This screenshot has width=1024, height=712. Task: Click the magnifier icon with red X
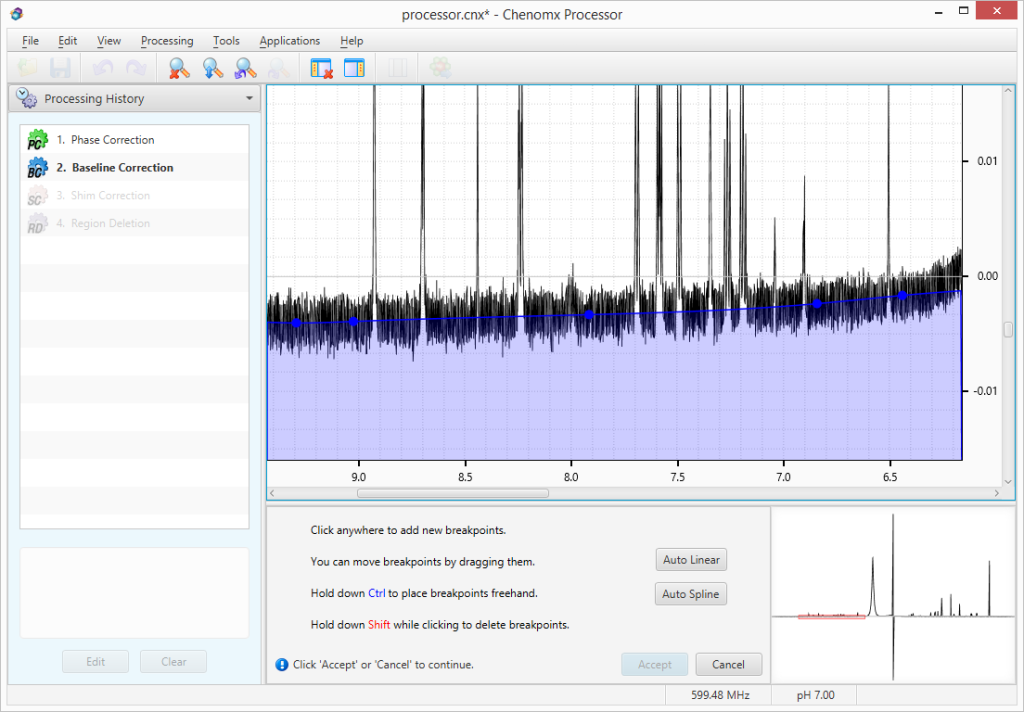(179, 68)
